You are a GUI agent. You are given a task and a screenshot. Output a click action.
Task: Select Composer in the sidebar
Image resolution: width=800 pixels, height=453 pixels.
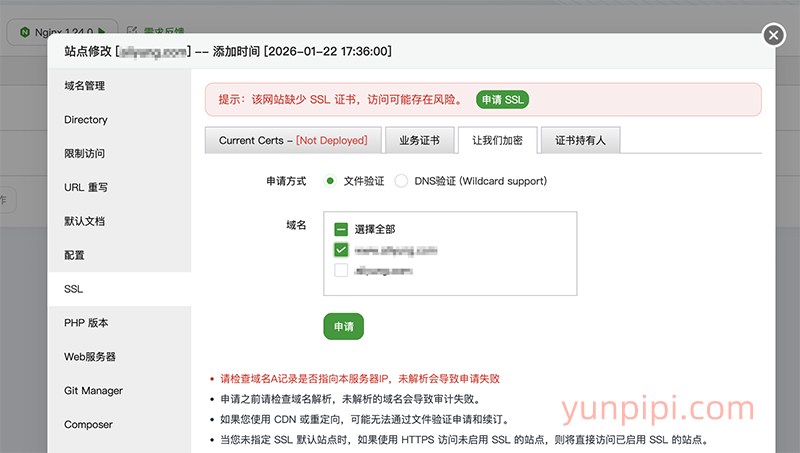coord(89,425)
